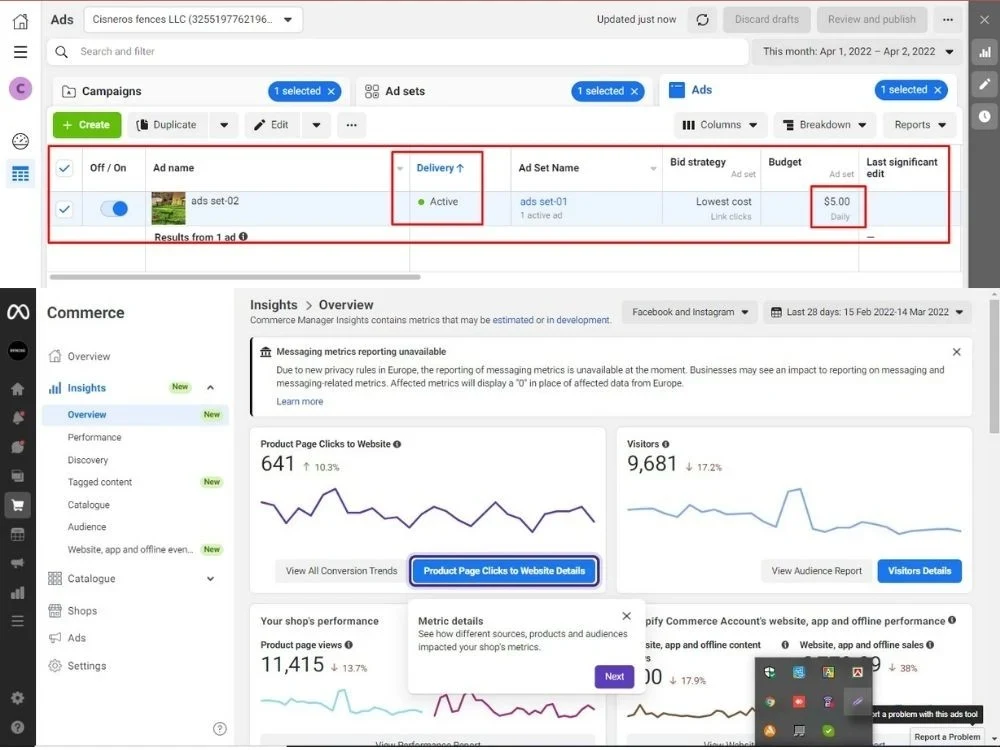1000x750 pixels.
Task: Open the Ads Manager home icon
Action: point(20,21)
